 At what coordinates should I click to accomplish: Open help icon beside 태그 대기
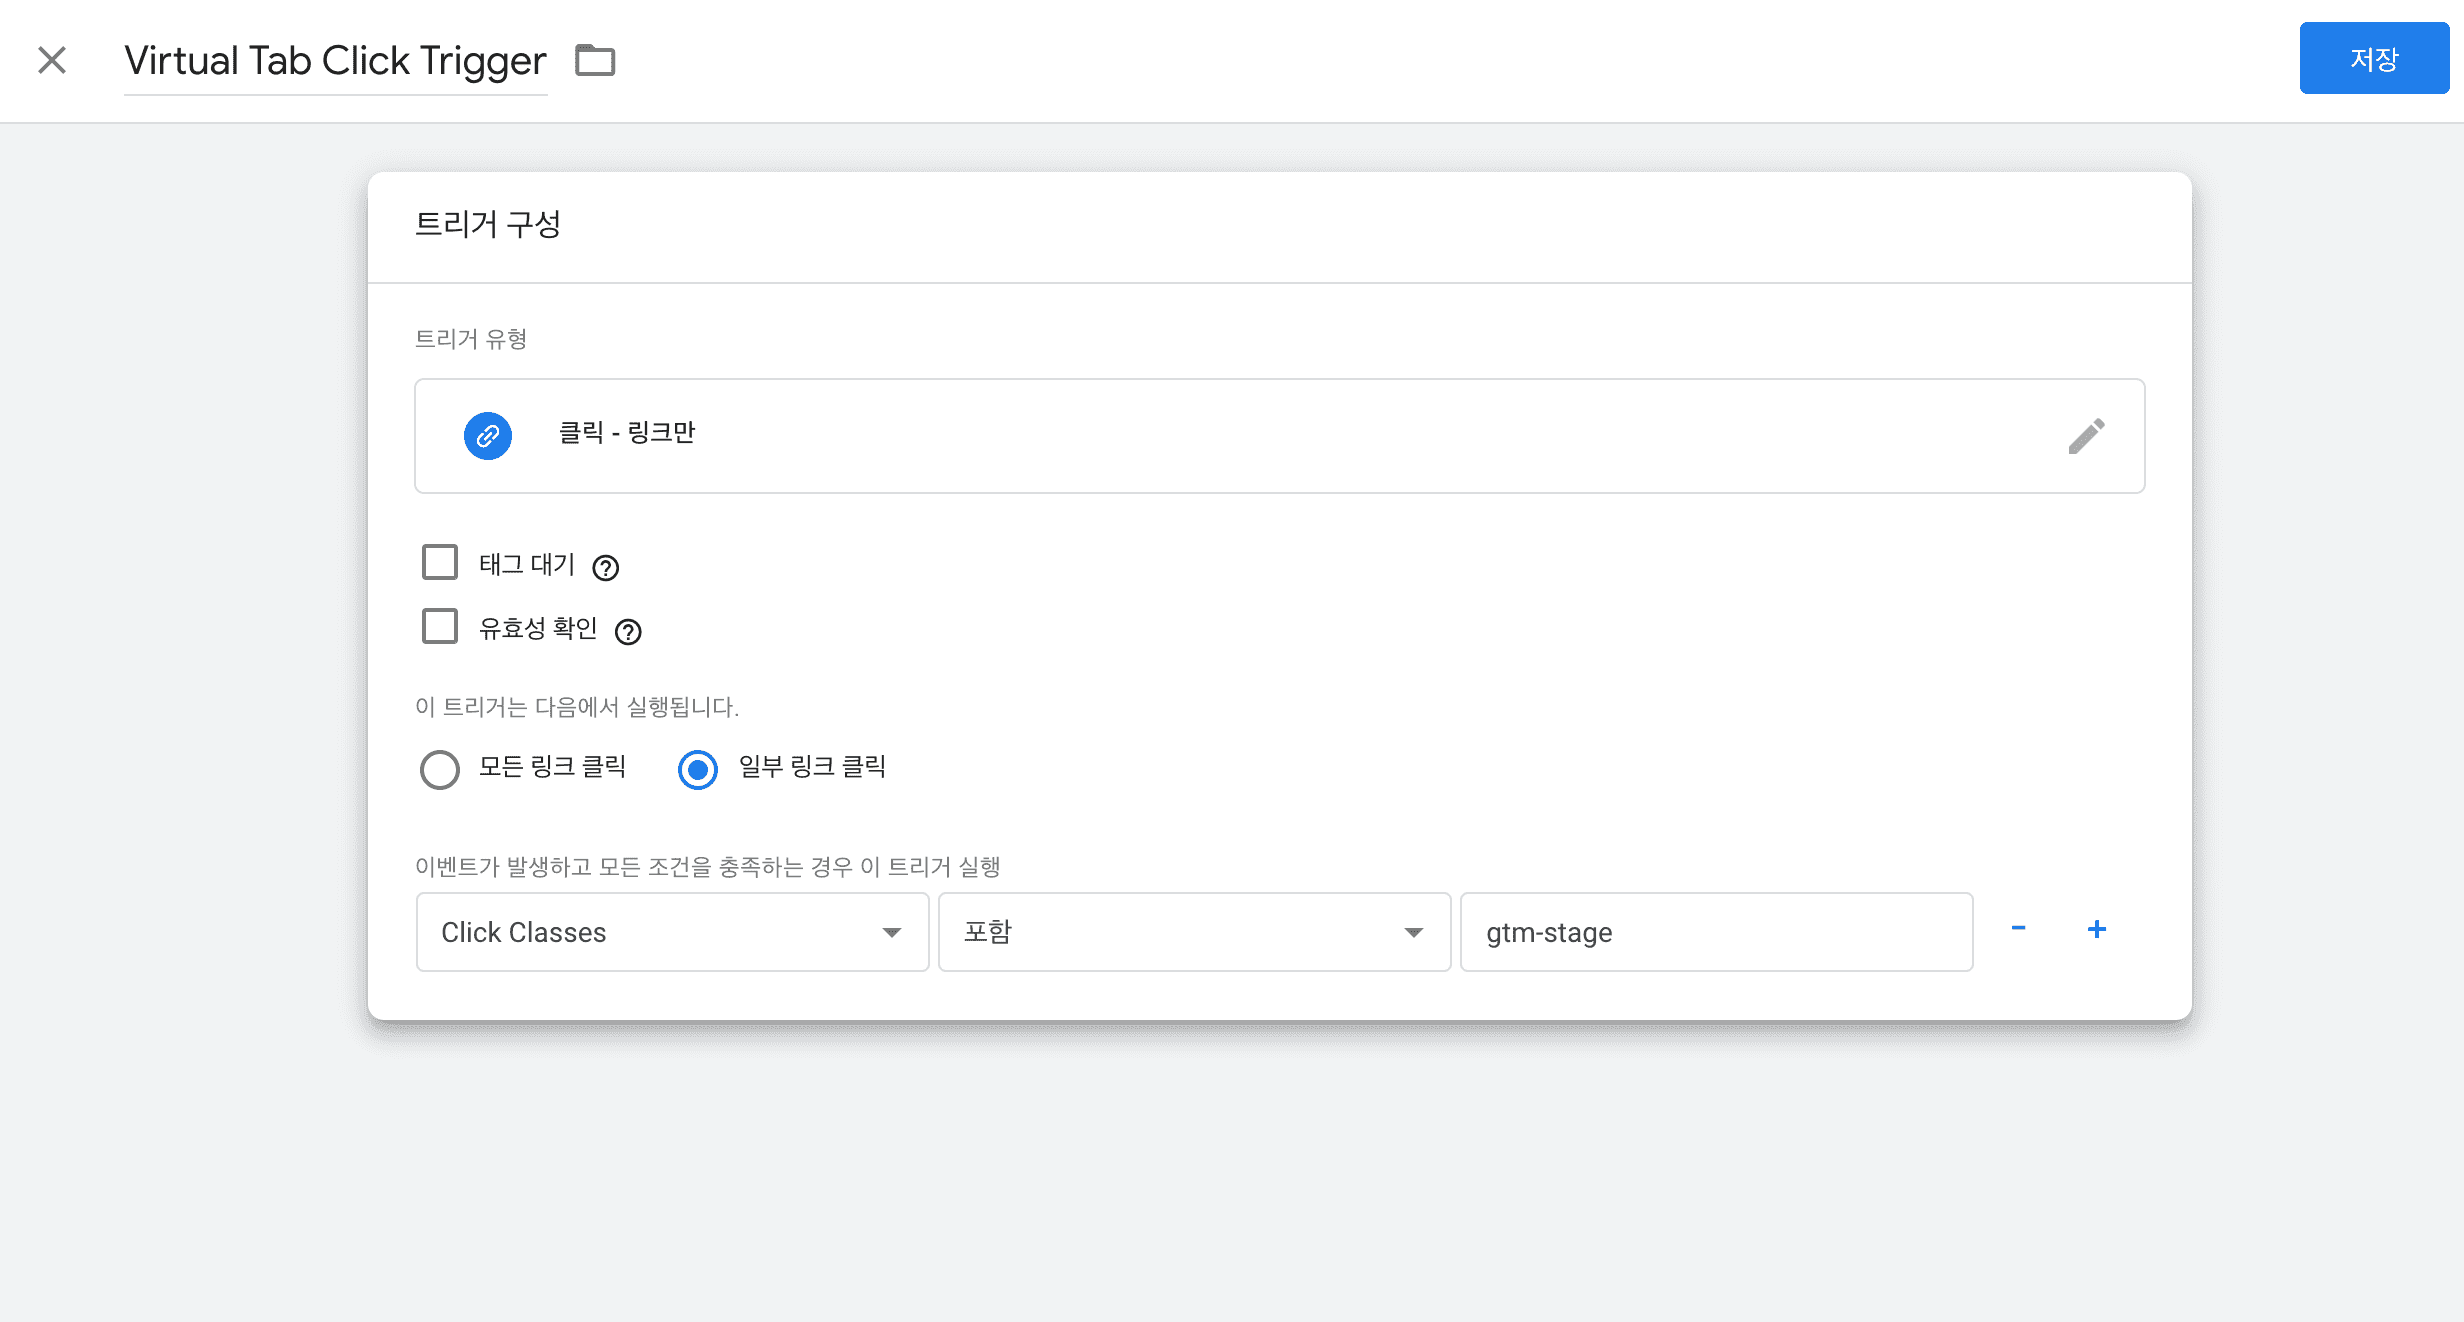606,568
